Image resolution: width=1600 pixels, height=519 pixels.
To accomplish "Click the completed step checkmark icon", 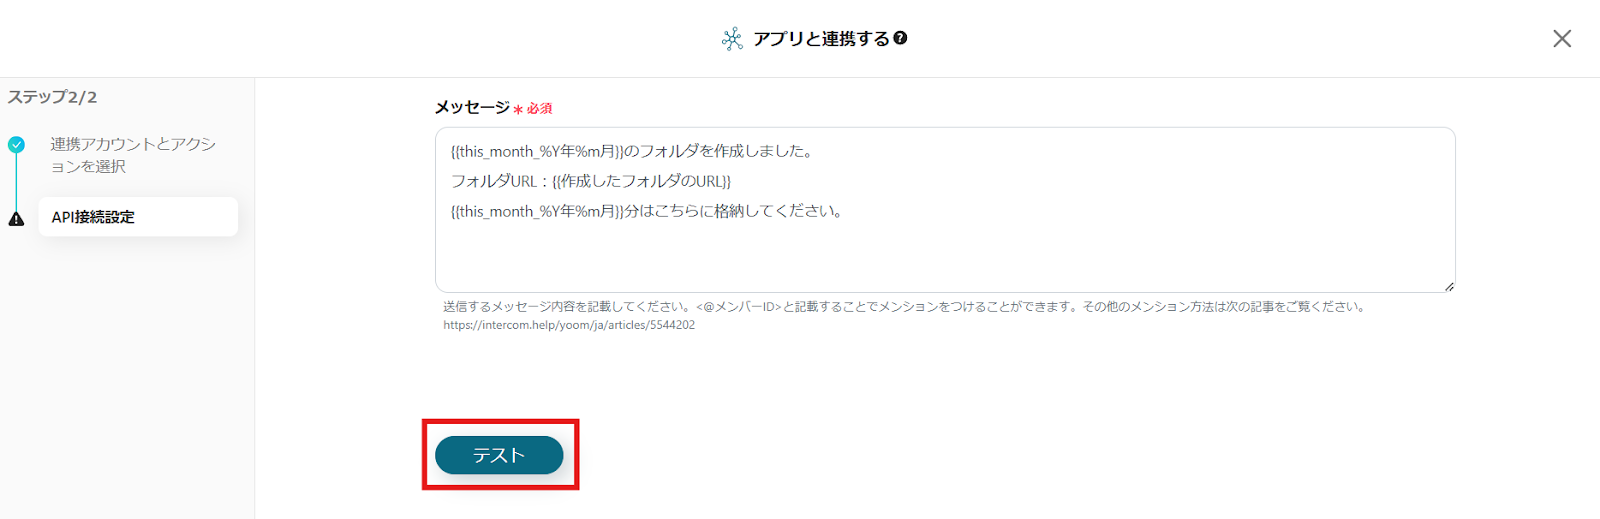I will [16, 144].
